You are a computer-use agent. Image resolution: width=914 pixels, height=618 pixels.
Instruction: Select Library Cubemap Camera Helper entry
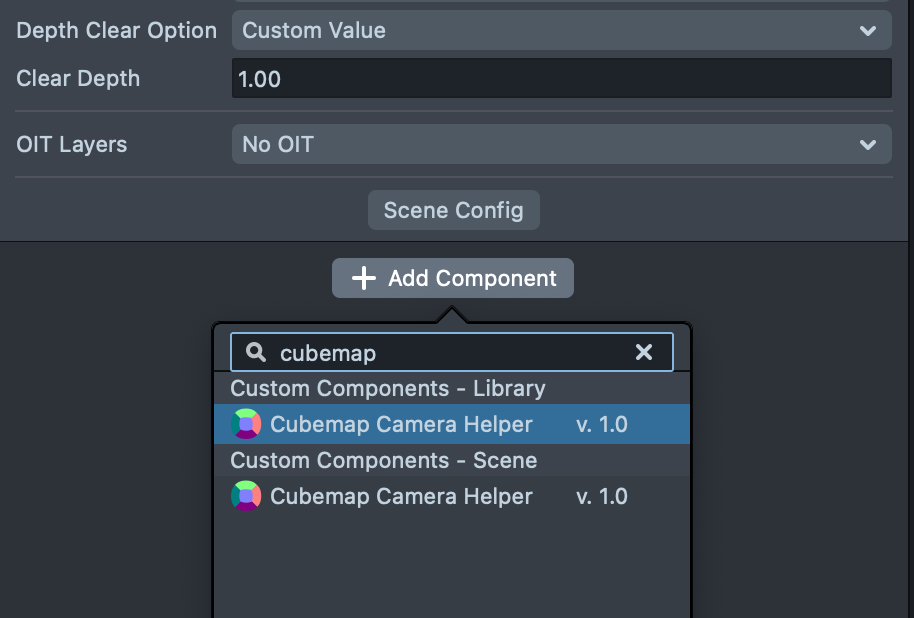pos(401,424)
